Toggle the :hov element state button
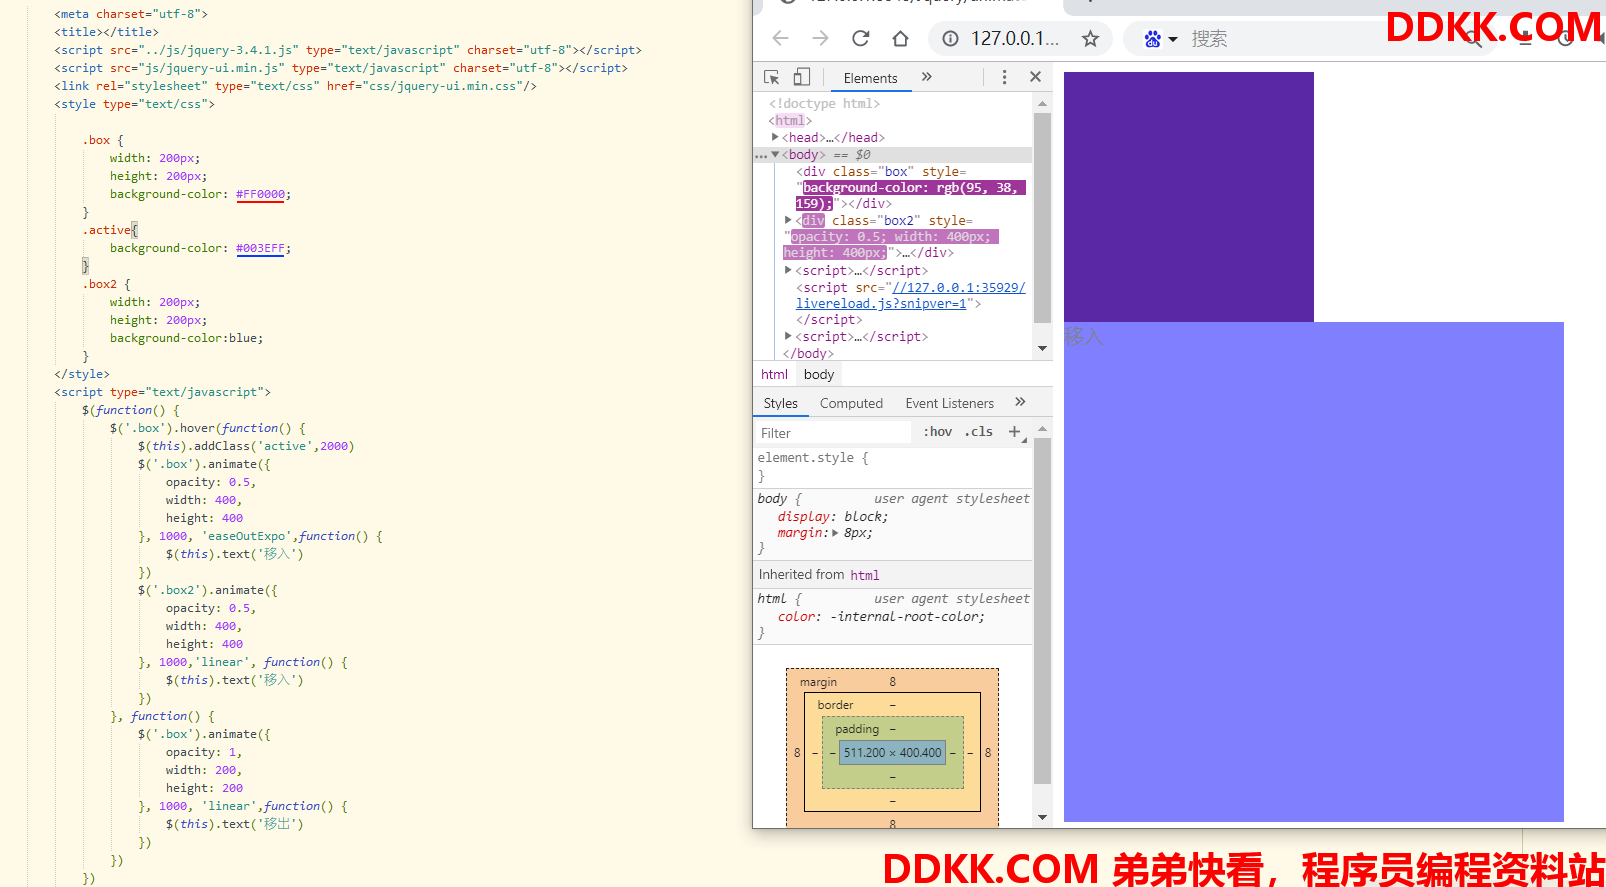 pyautogui.click(x=937, y=431)
